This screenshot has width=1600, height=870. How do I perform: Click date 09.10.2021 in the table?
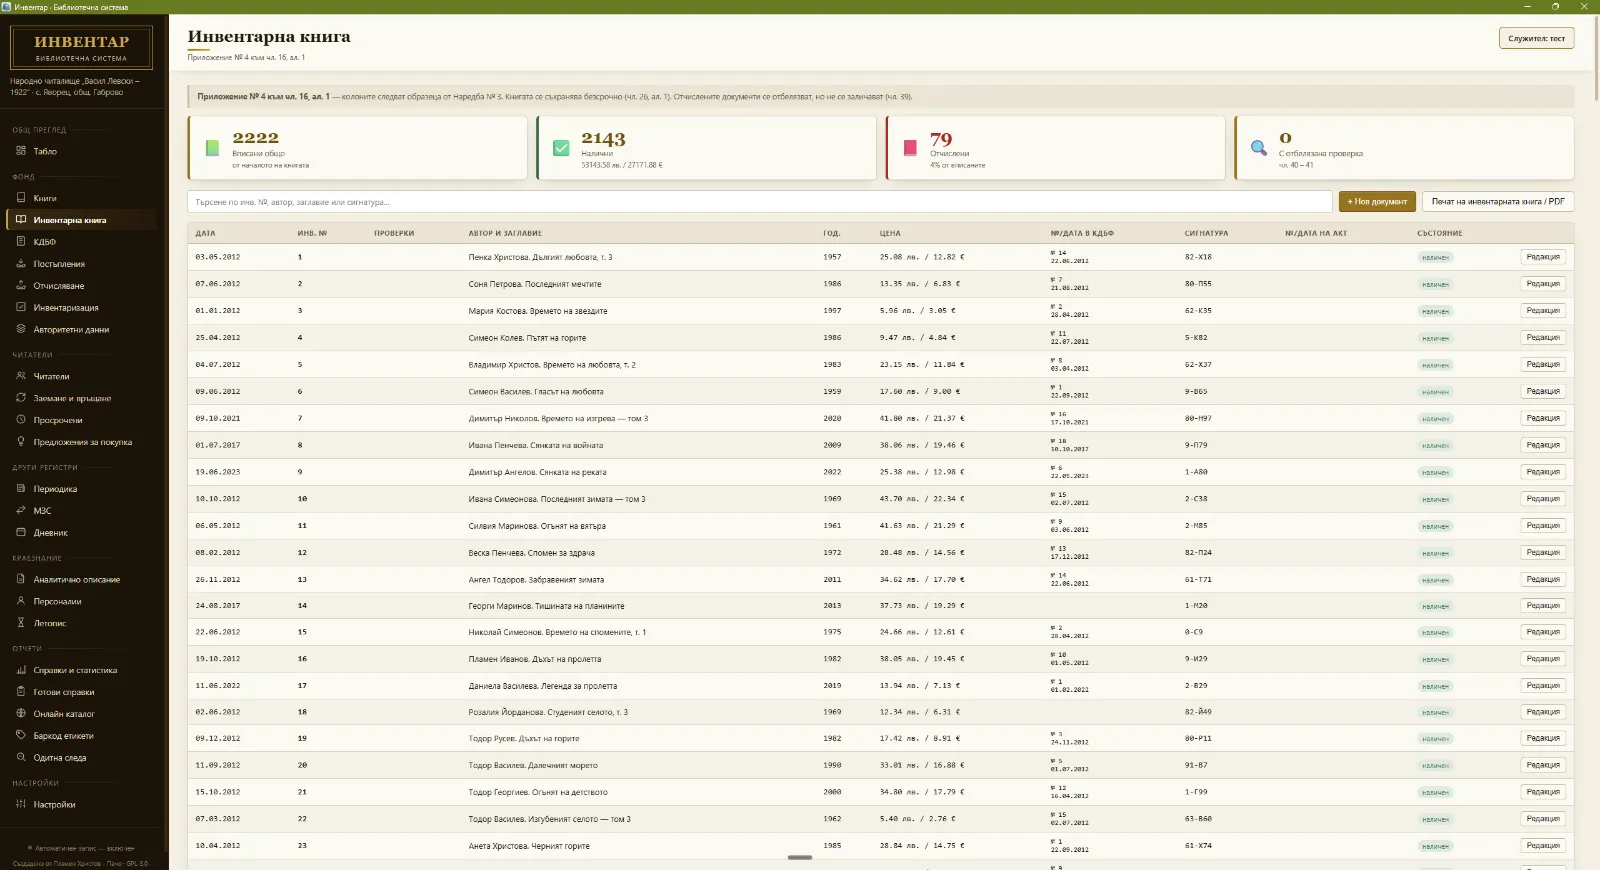[218, 418]
